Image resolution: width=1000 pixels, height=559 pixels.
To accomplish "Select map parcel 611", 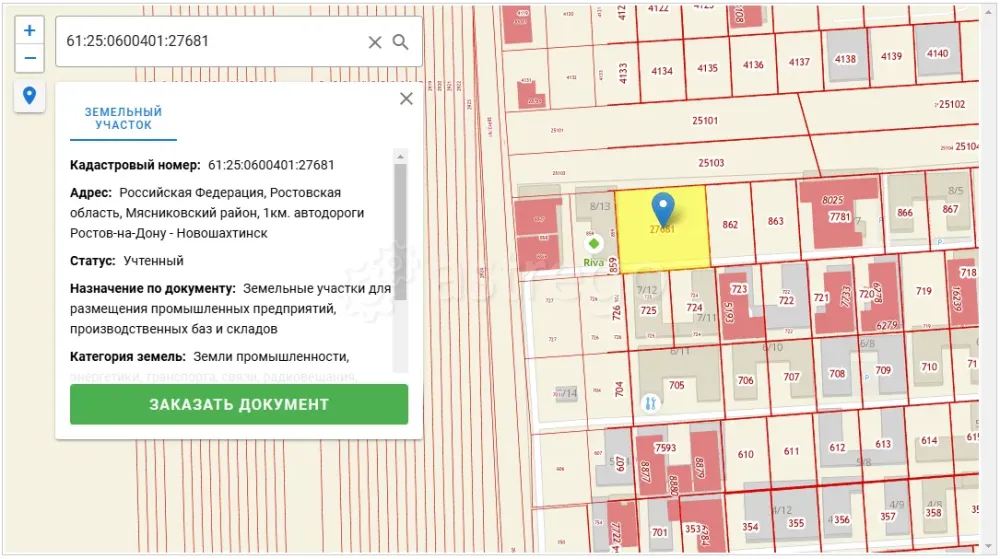I will (x=791, y=451).
